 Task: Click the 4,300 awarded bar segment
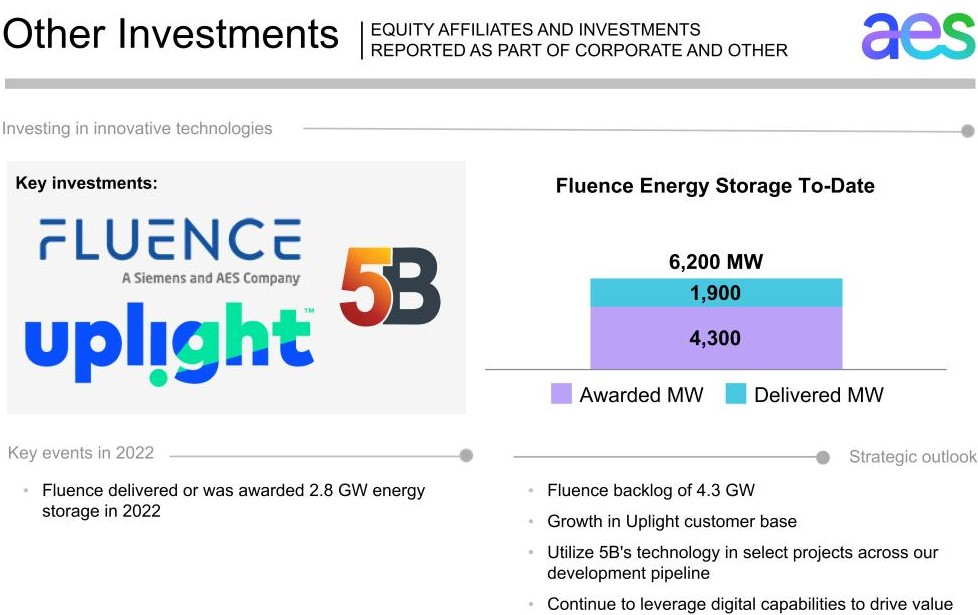coord(715,338)
